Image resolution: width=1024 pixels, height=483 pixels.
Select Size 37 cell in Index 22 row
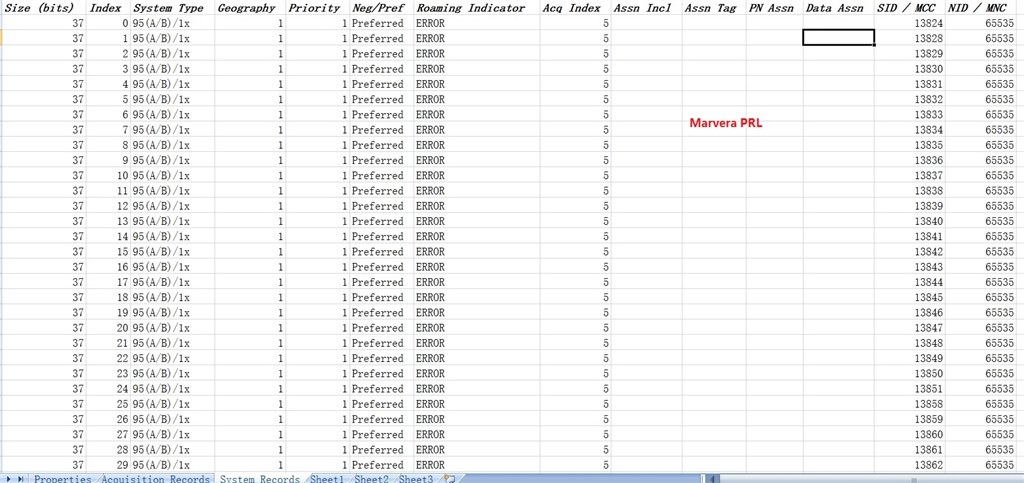coord(44,358)
